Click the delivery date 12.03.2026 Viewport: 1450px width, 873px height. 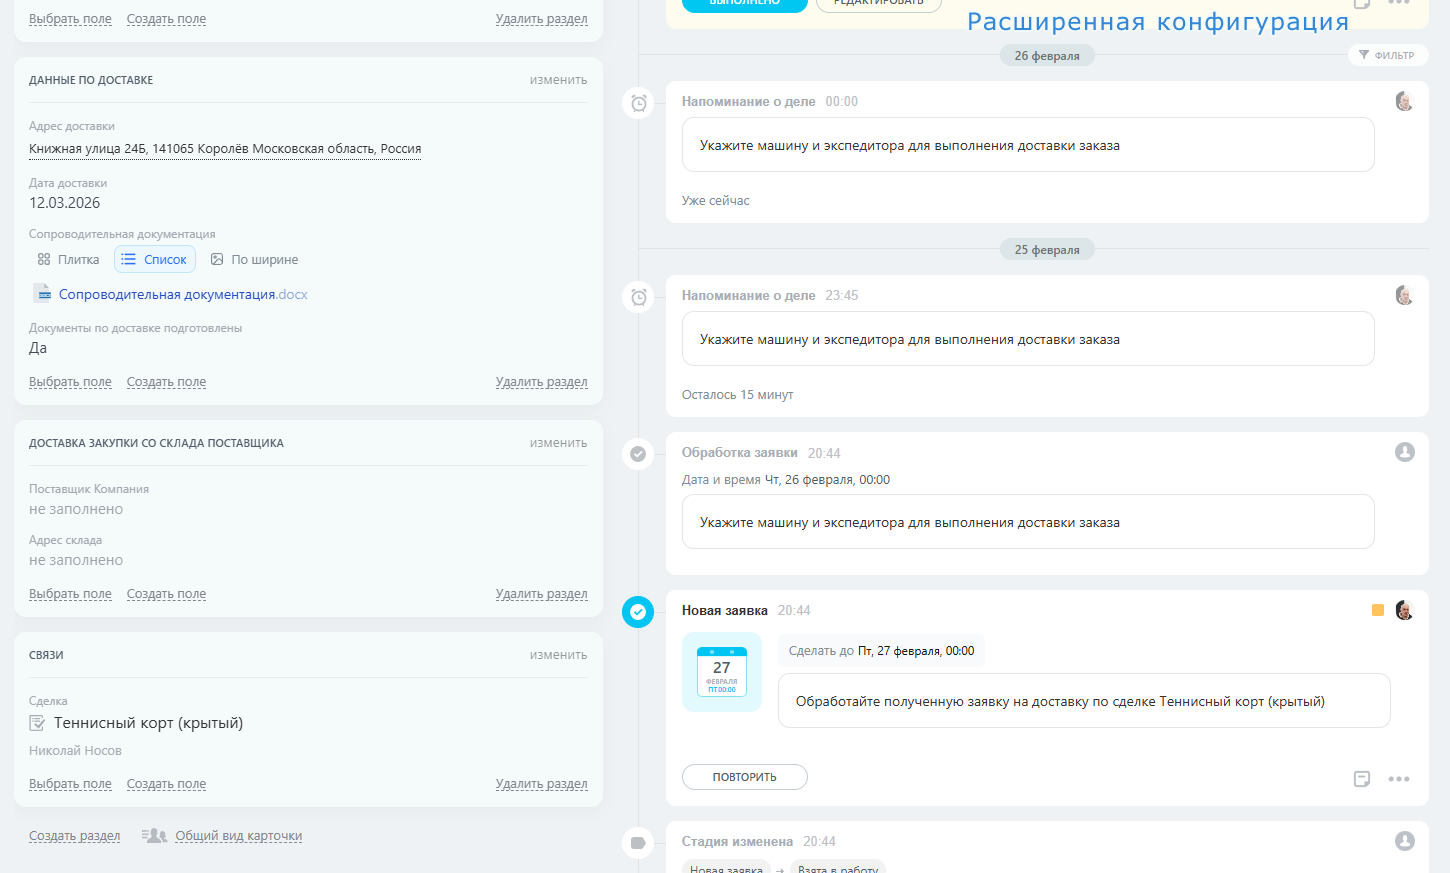coord(65,203)
